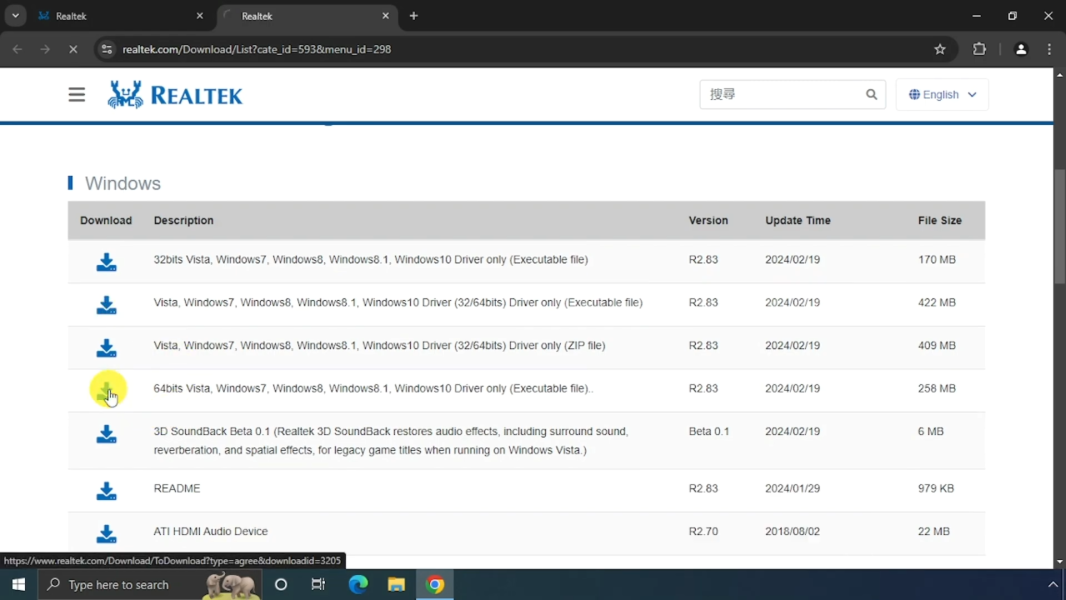Download the 32bits Vista driver executable
1066x600 pixels.
[106, 262]
